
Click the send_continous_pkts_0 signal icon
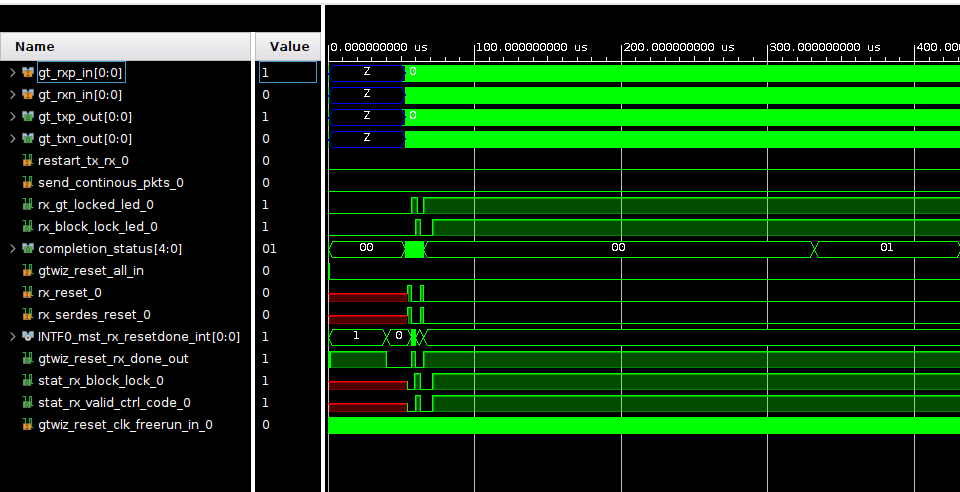tap(28, 183)
